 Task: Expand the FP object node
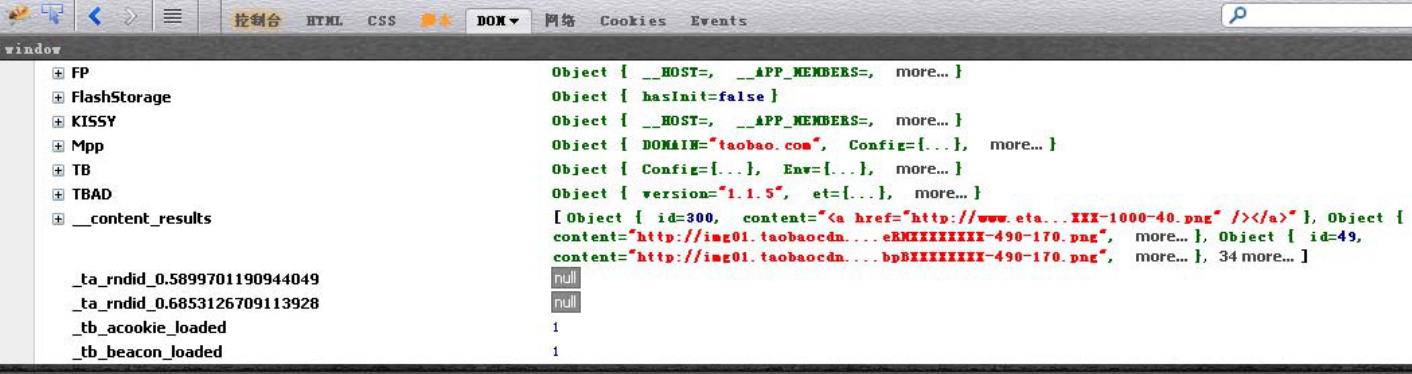[x=58, y=73]
